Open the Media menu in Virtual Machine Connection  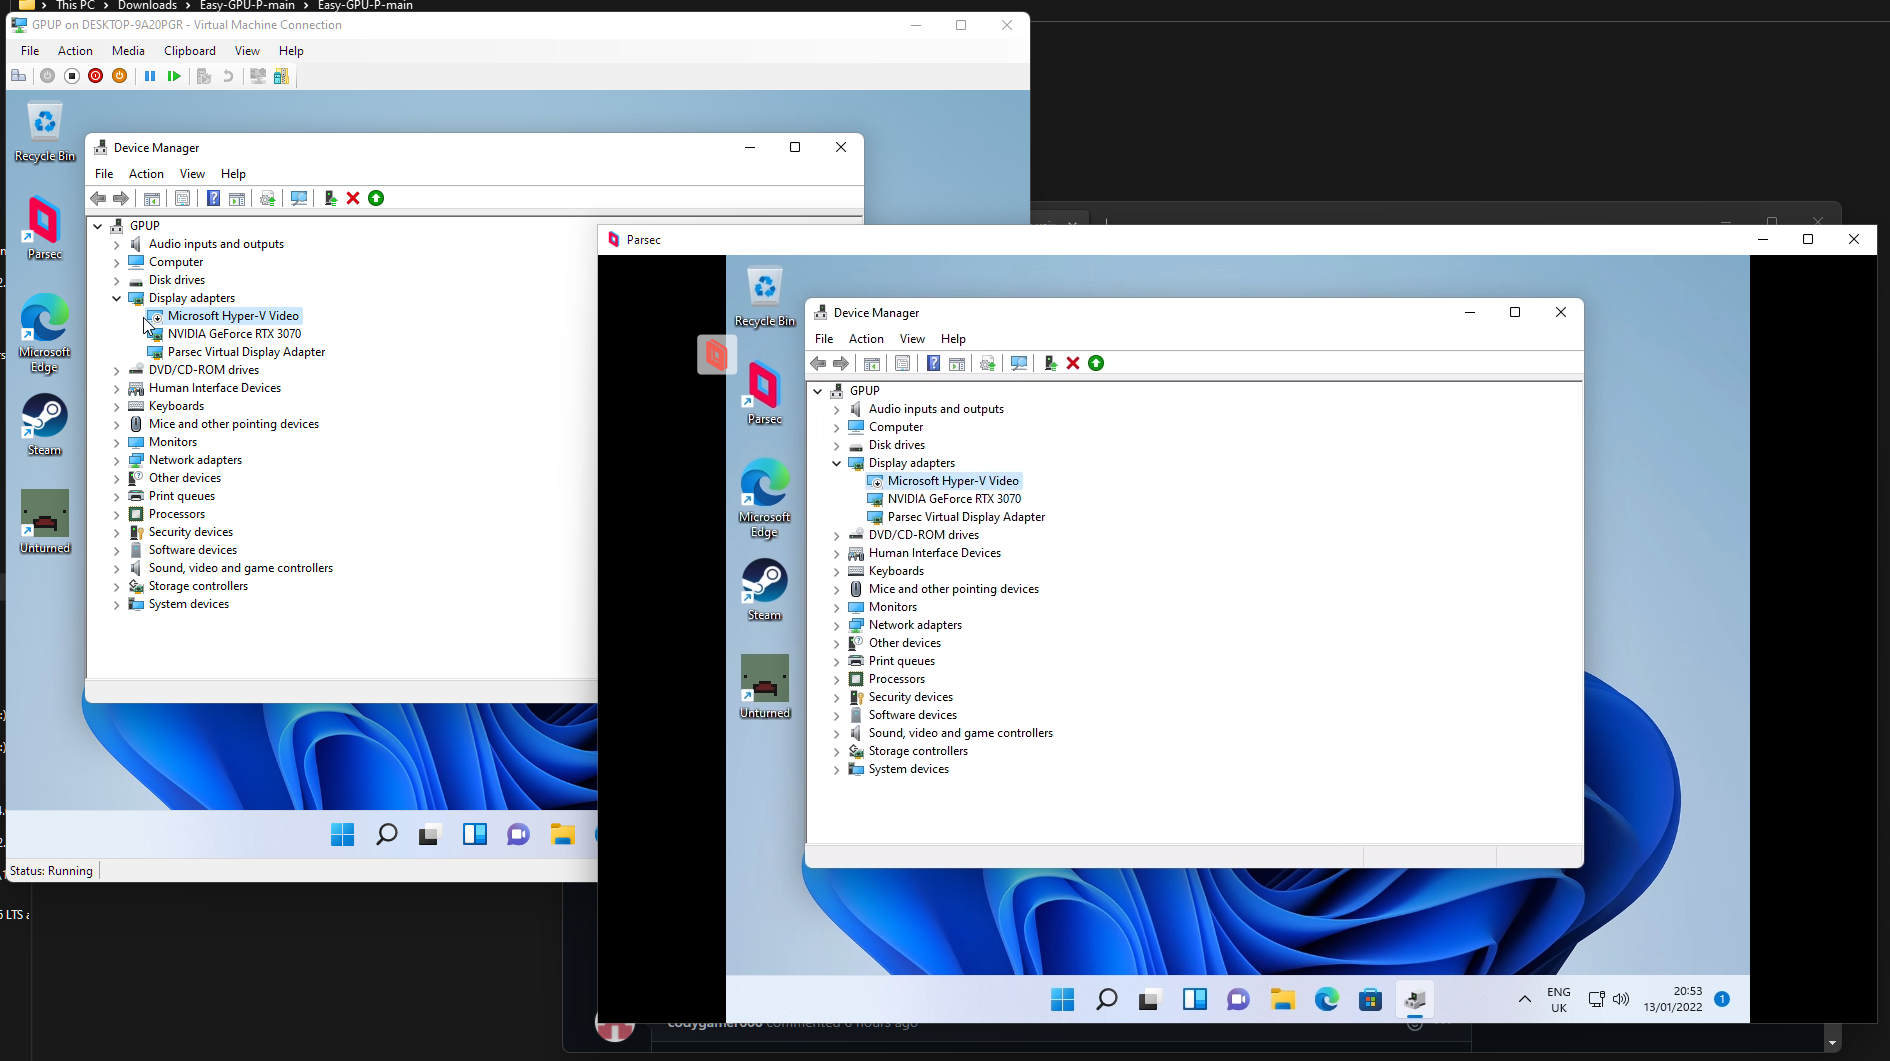[128, 50]
